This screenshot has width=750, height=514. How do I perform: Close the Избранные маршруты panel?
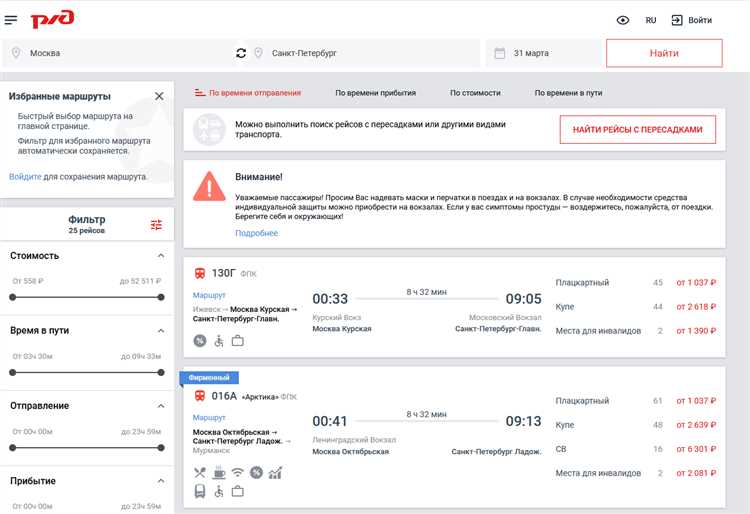click(x=159, y=96)
